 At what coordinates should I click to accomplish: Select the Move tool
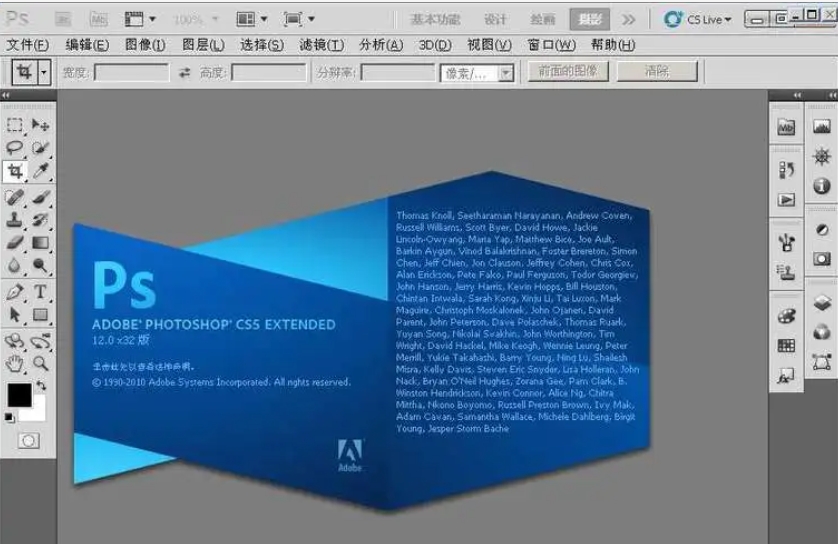click(40, 125)
